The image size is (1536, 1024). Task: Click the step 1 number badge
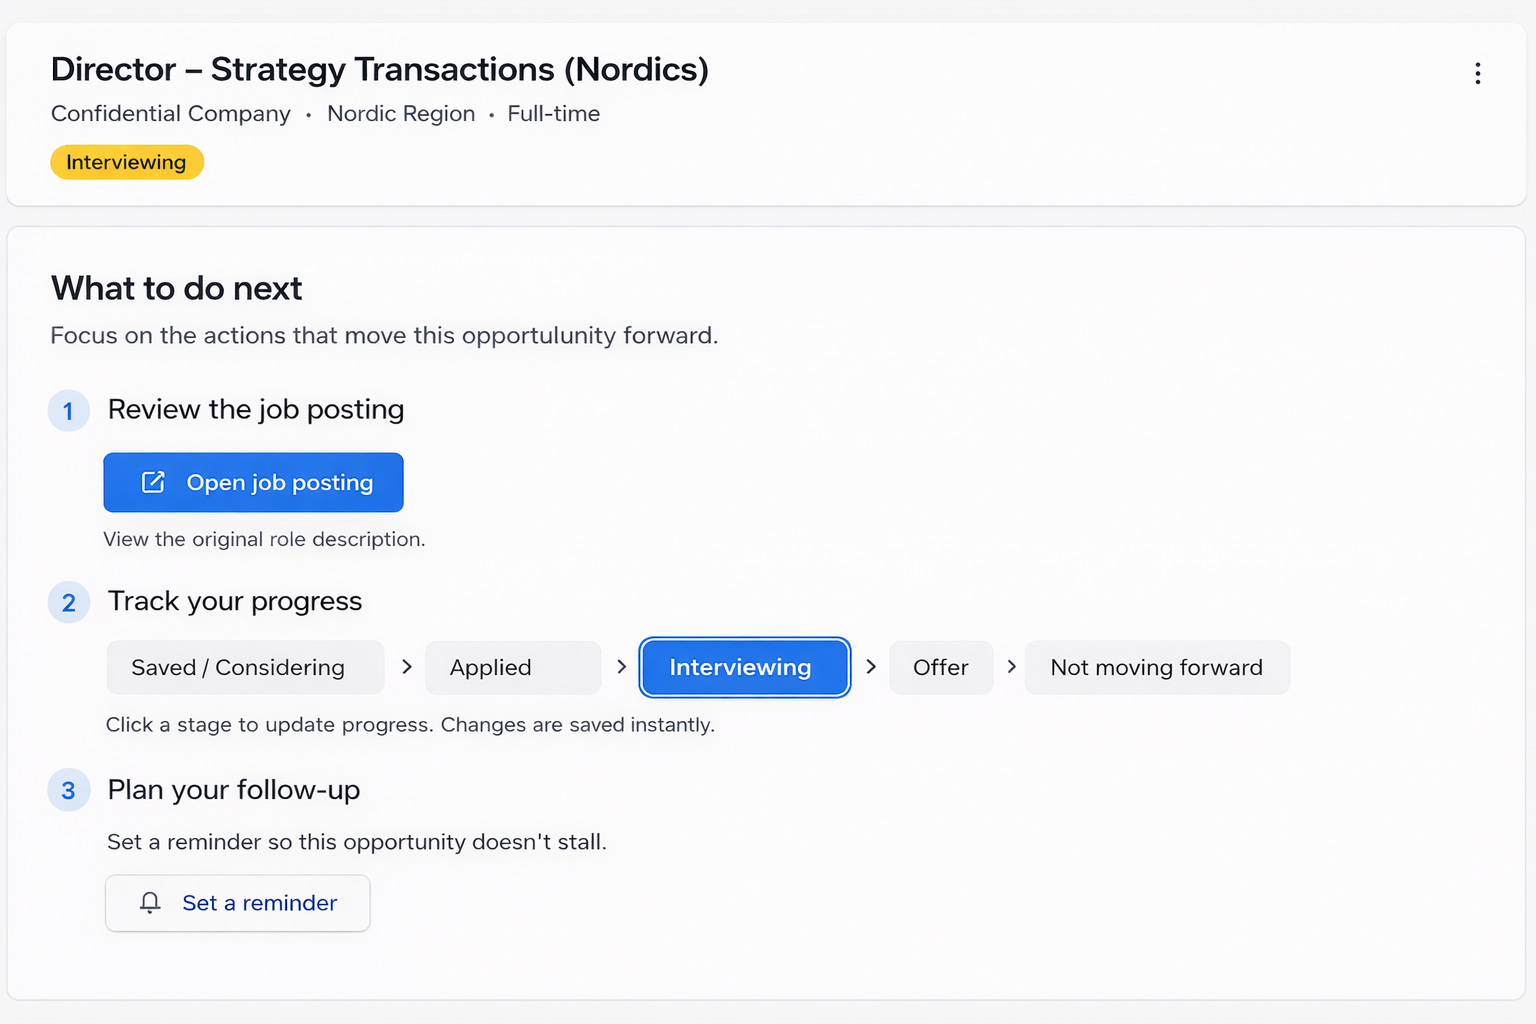68,411
